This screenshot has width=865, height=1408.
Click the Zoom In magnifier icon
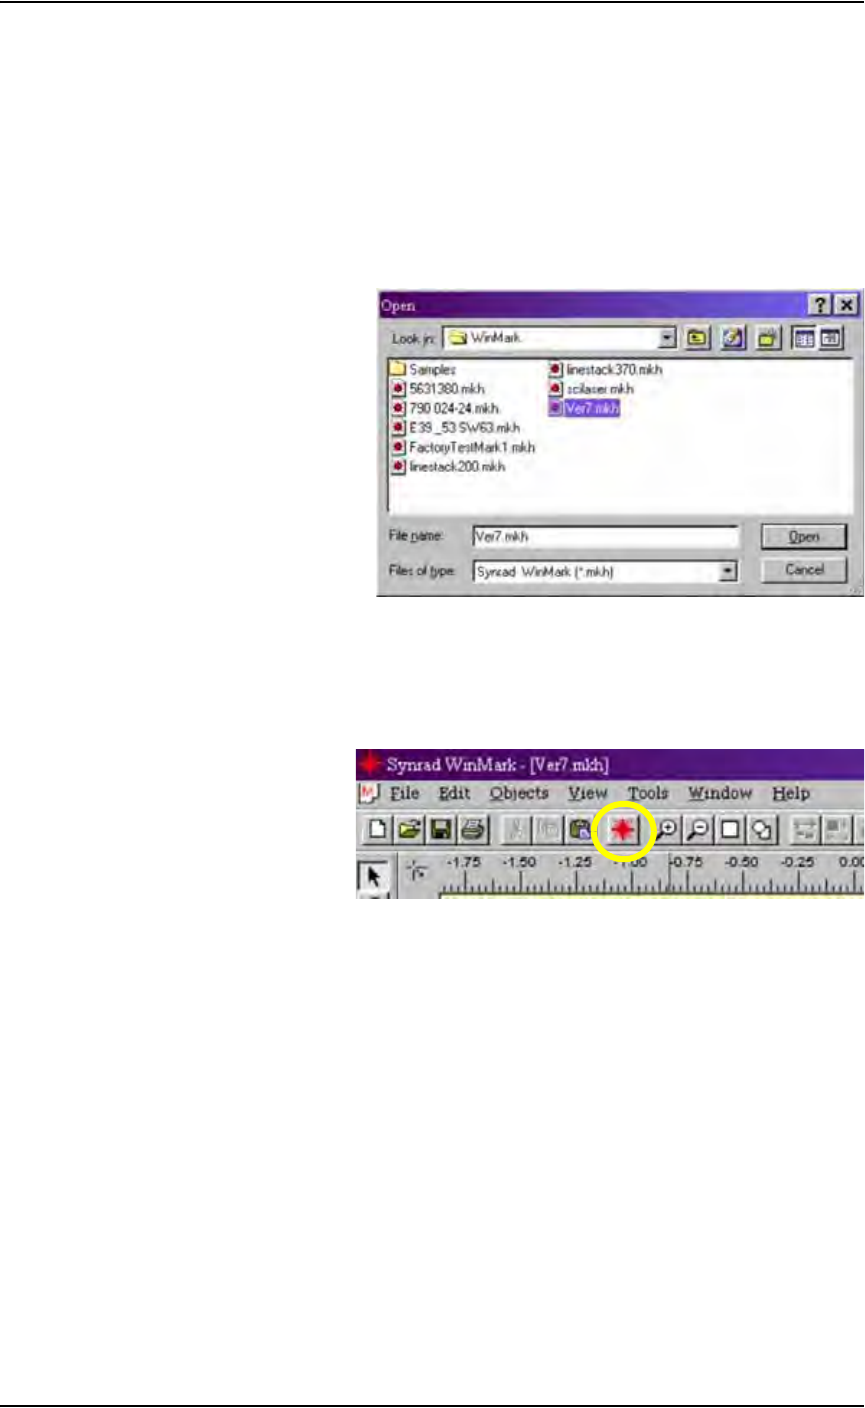click(665, 829)
